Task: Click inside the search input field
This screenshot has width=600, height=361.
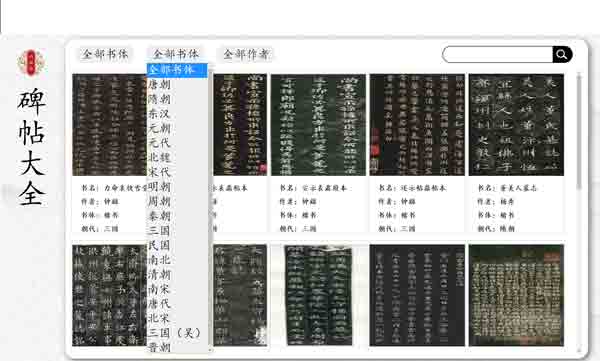Action: pos(497,54)
